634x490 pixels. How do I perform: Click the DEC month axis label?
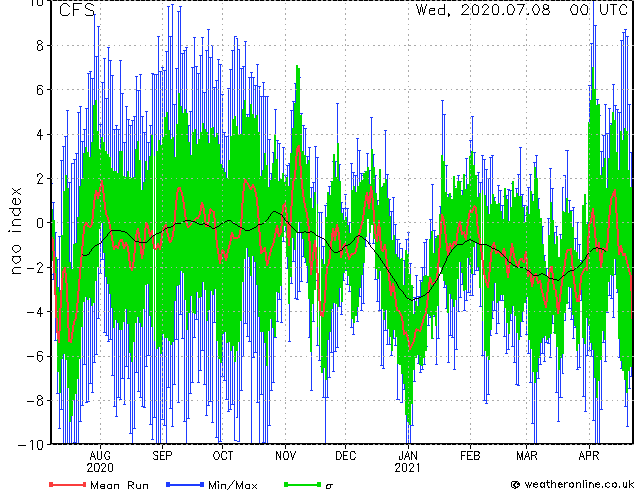(346, 456)
